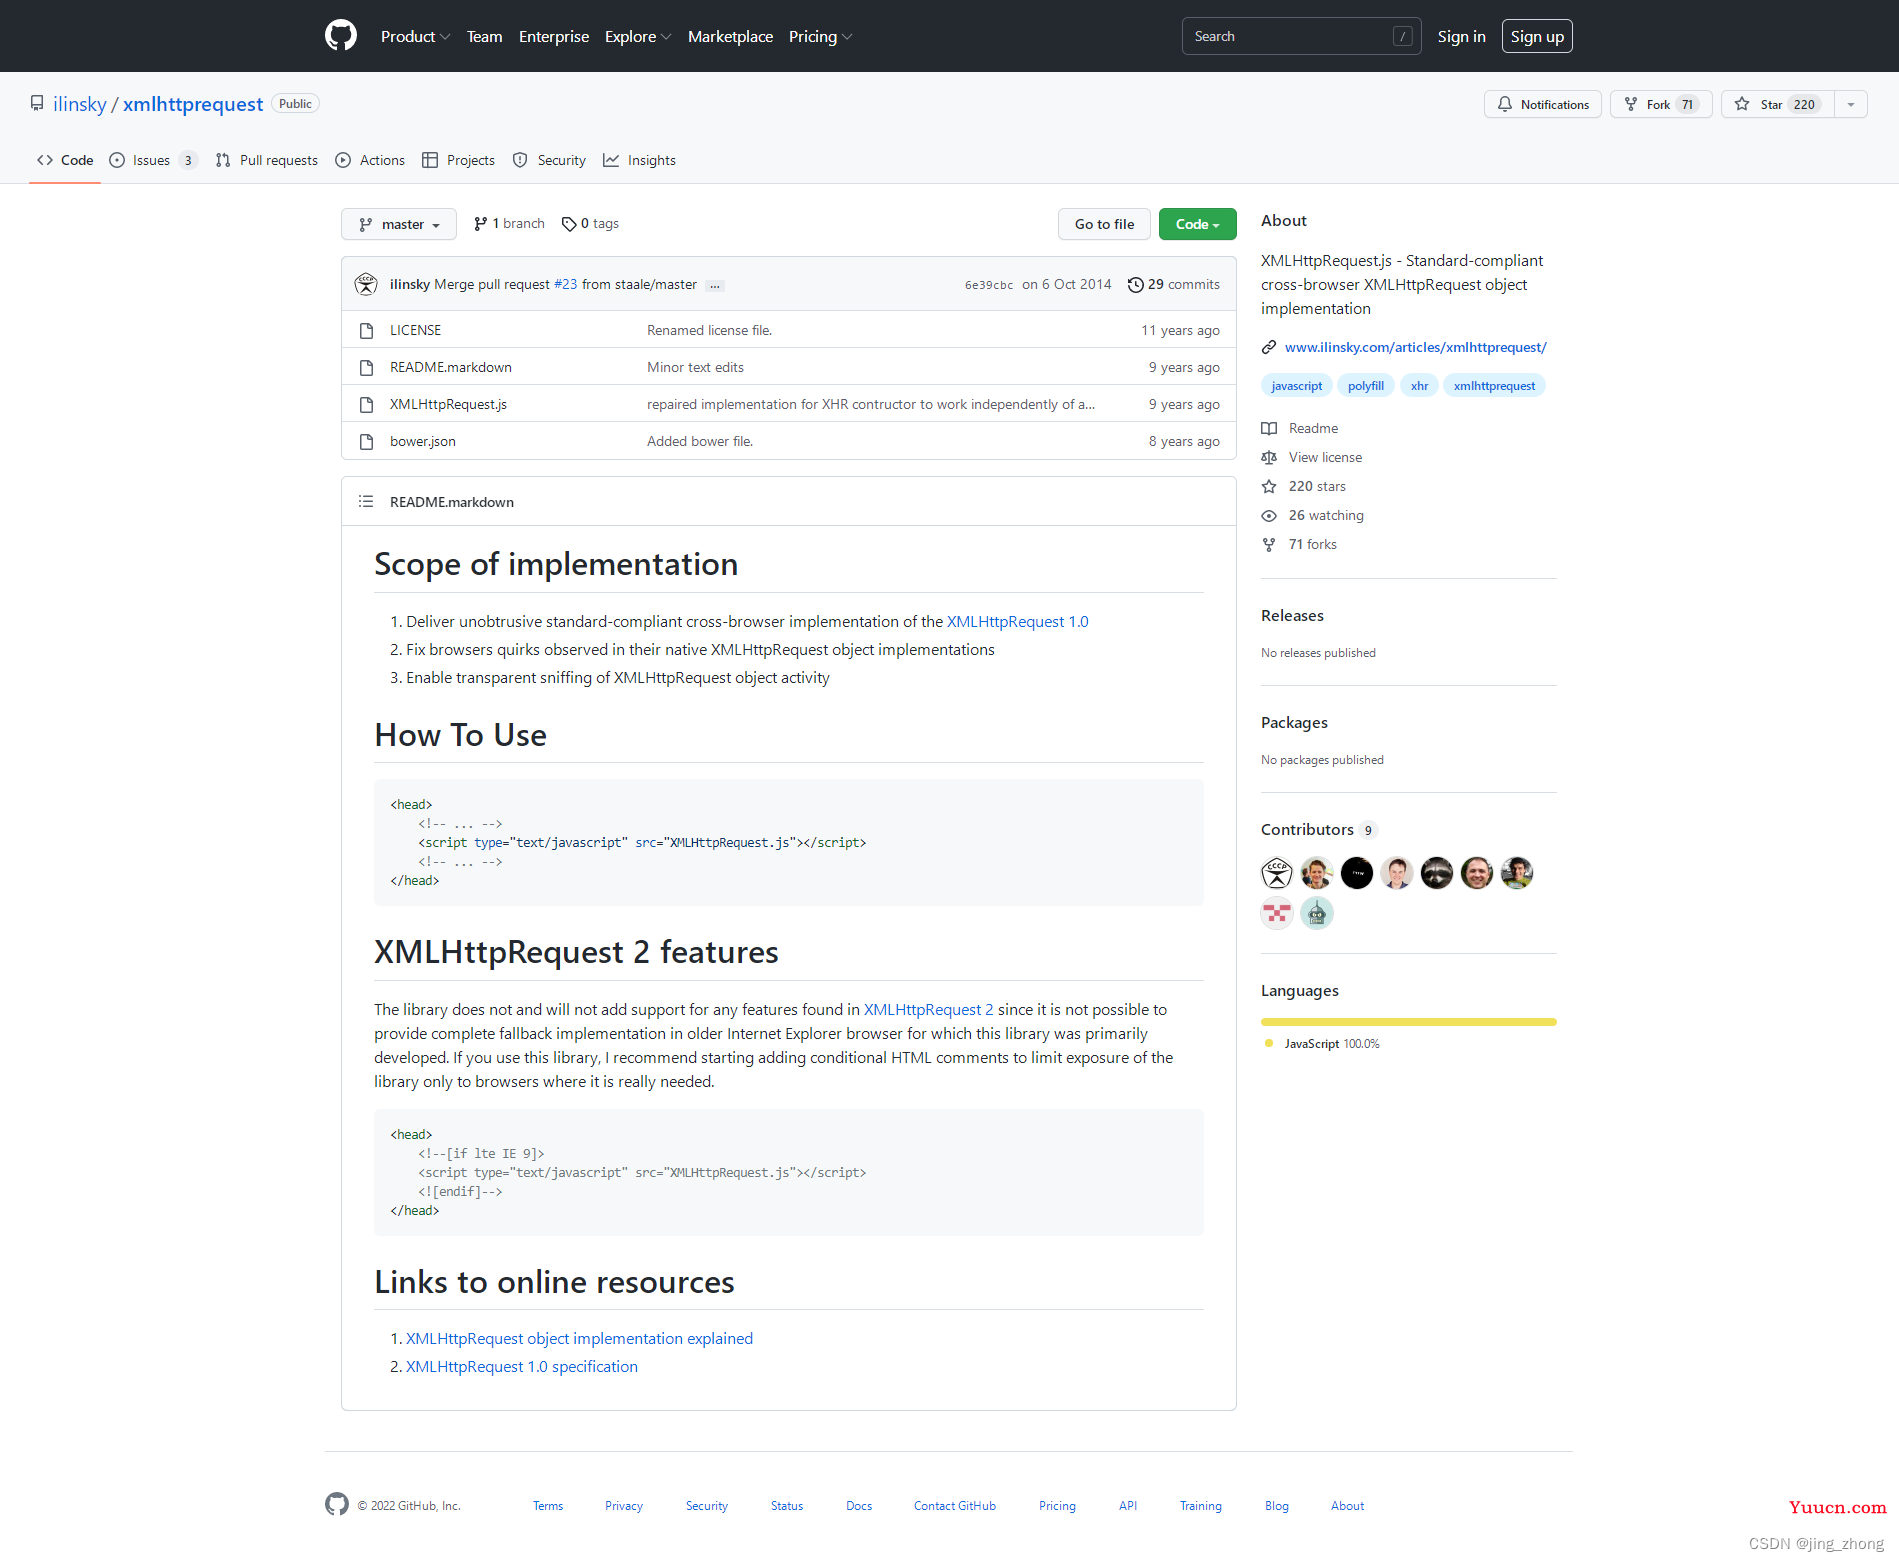Click ilinsky's commit author avatar
The height and width of the screenshot is (1562, 1899).
pos(366,284)
